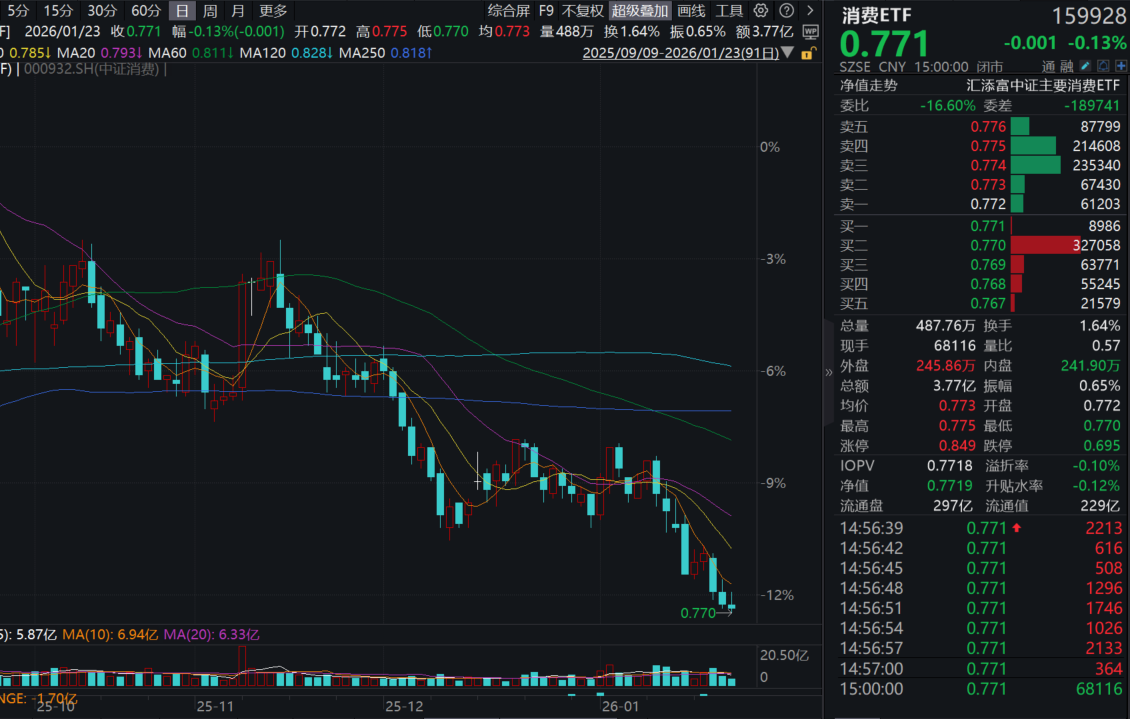Click the pencil note icon
Screen dimensions: 1130x719
[x=1082, y=64]
